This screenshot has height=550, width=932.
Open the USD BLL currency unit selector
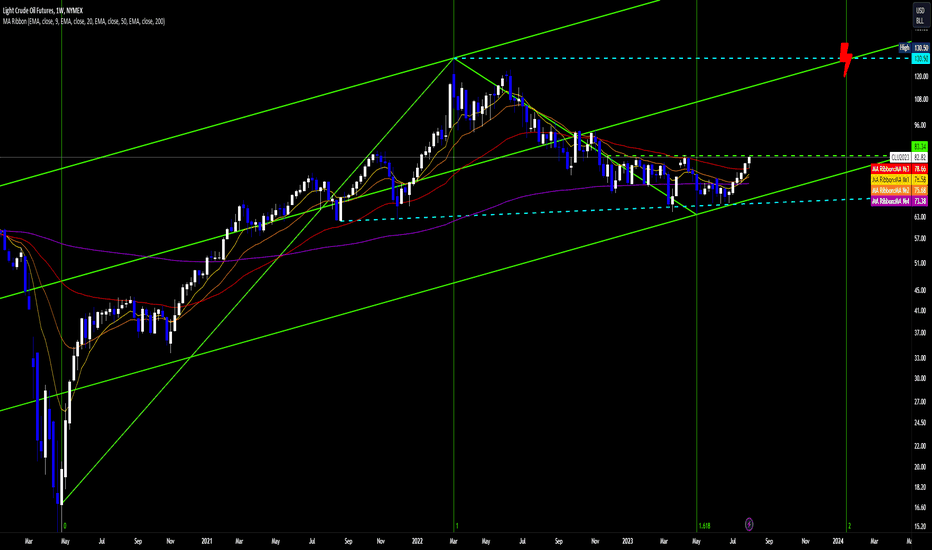920,16
